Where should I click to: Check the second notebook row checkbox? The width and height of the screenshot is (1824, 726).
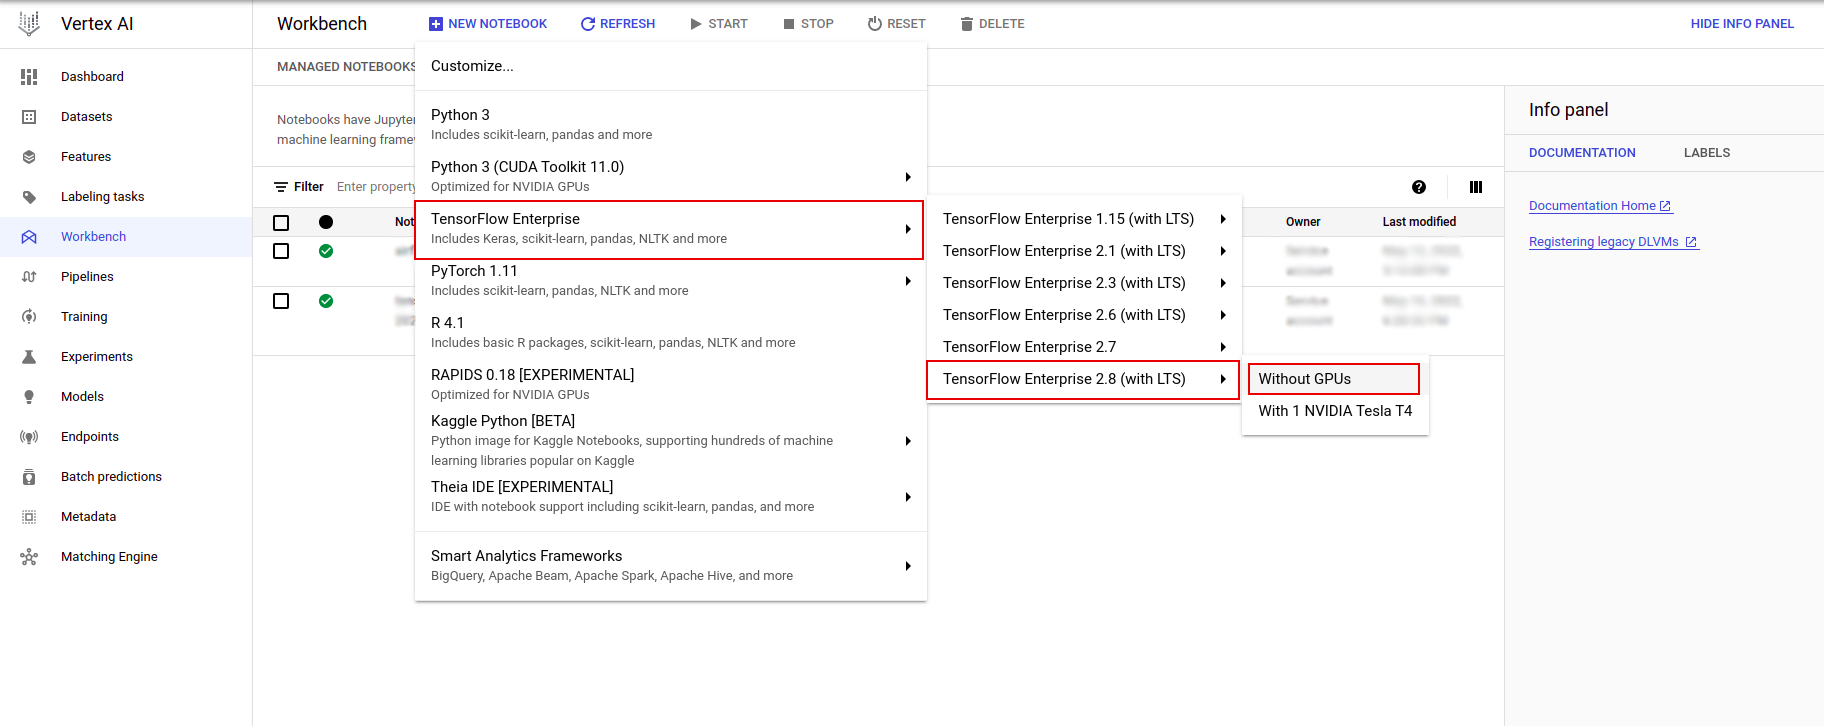pos(281,301)
